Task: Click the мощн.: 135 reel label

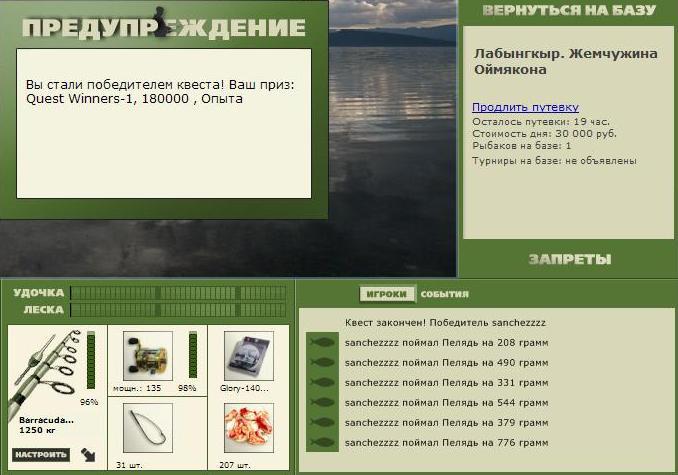Action: [x=137, y=388]
